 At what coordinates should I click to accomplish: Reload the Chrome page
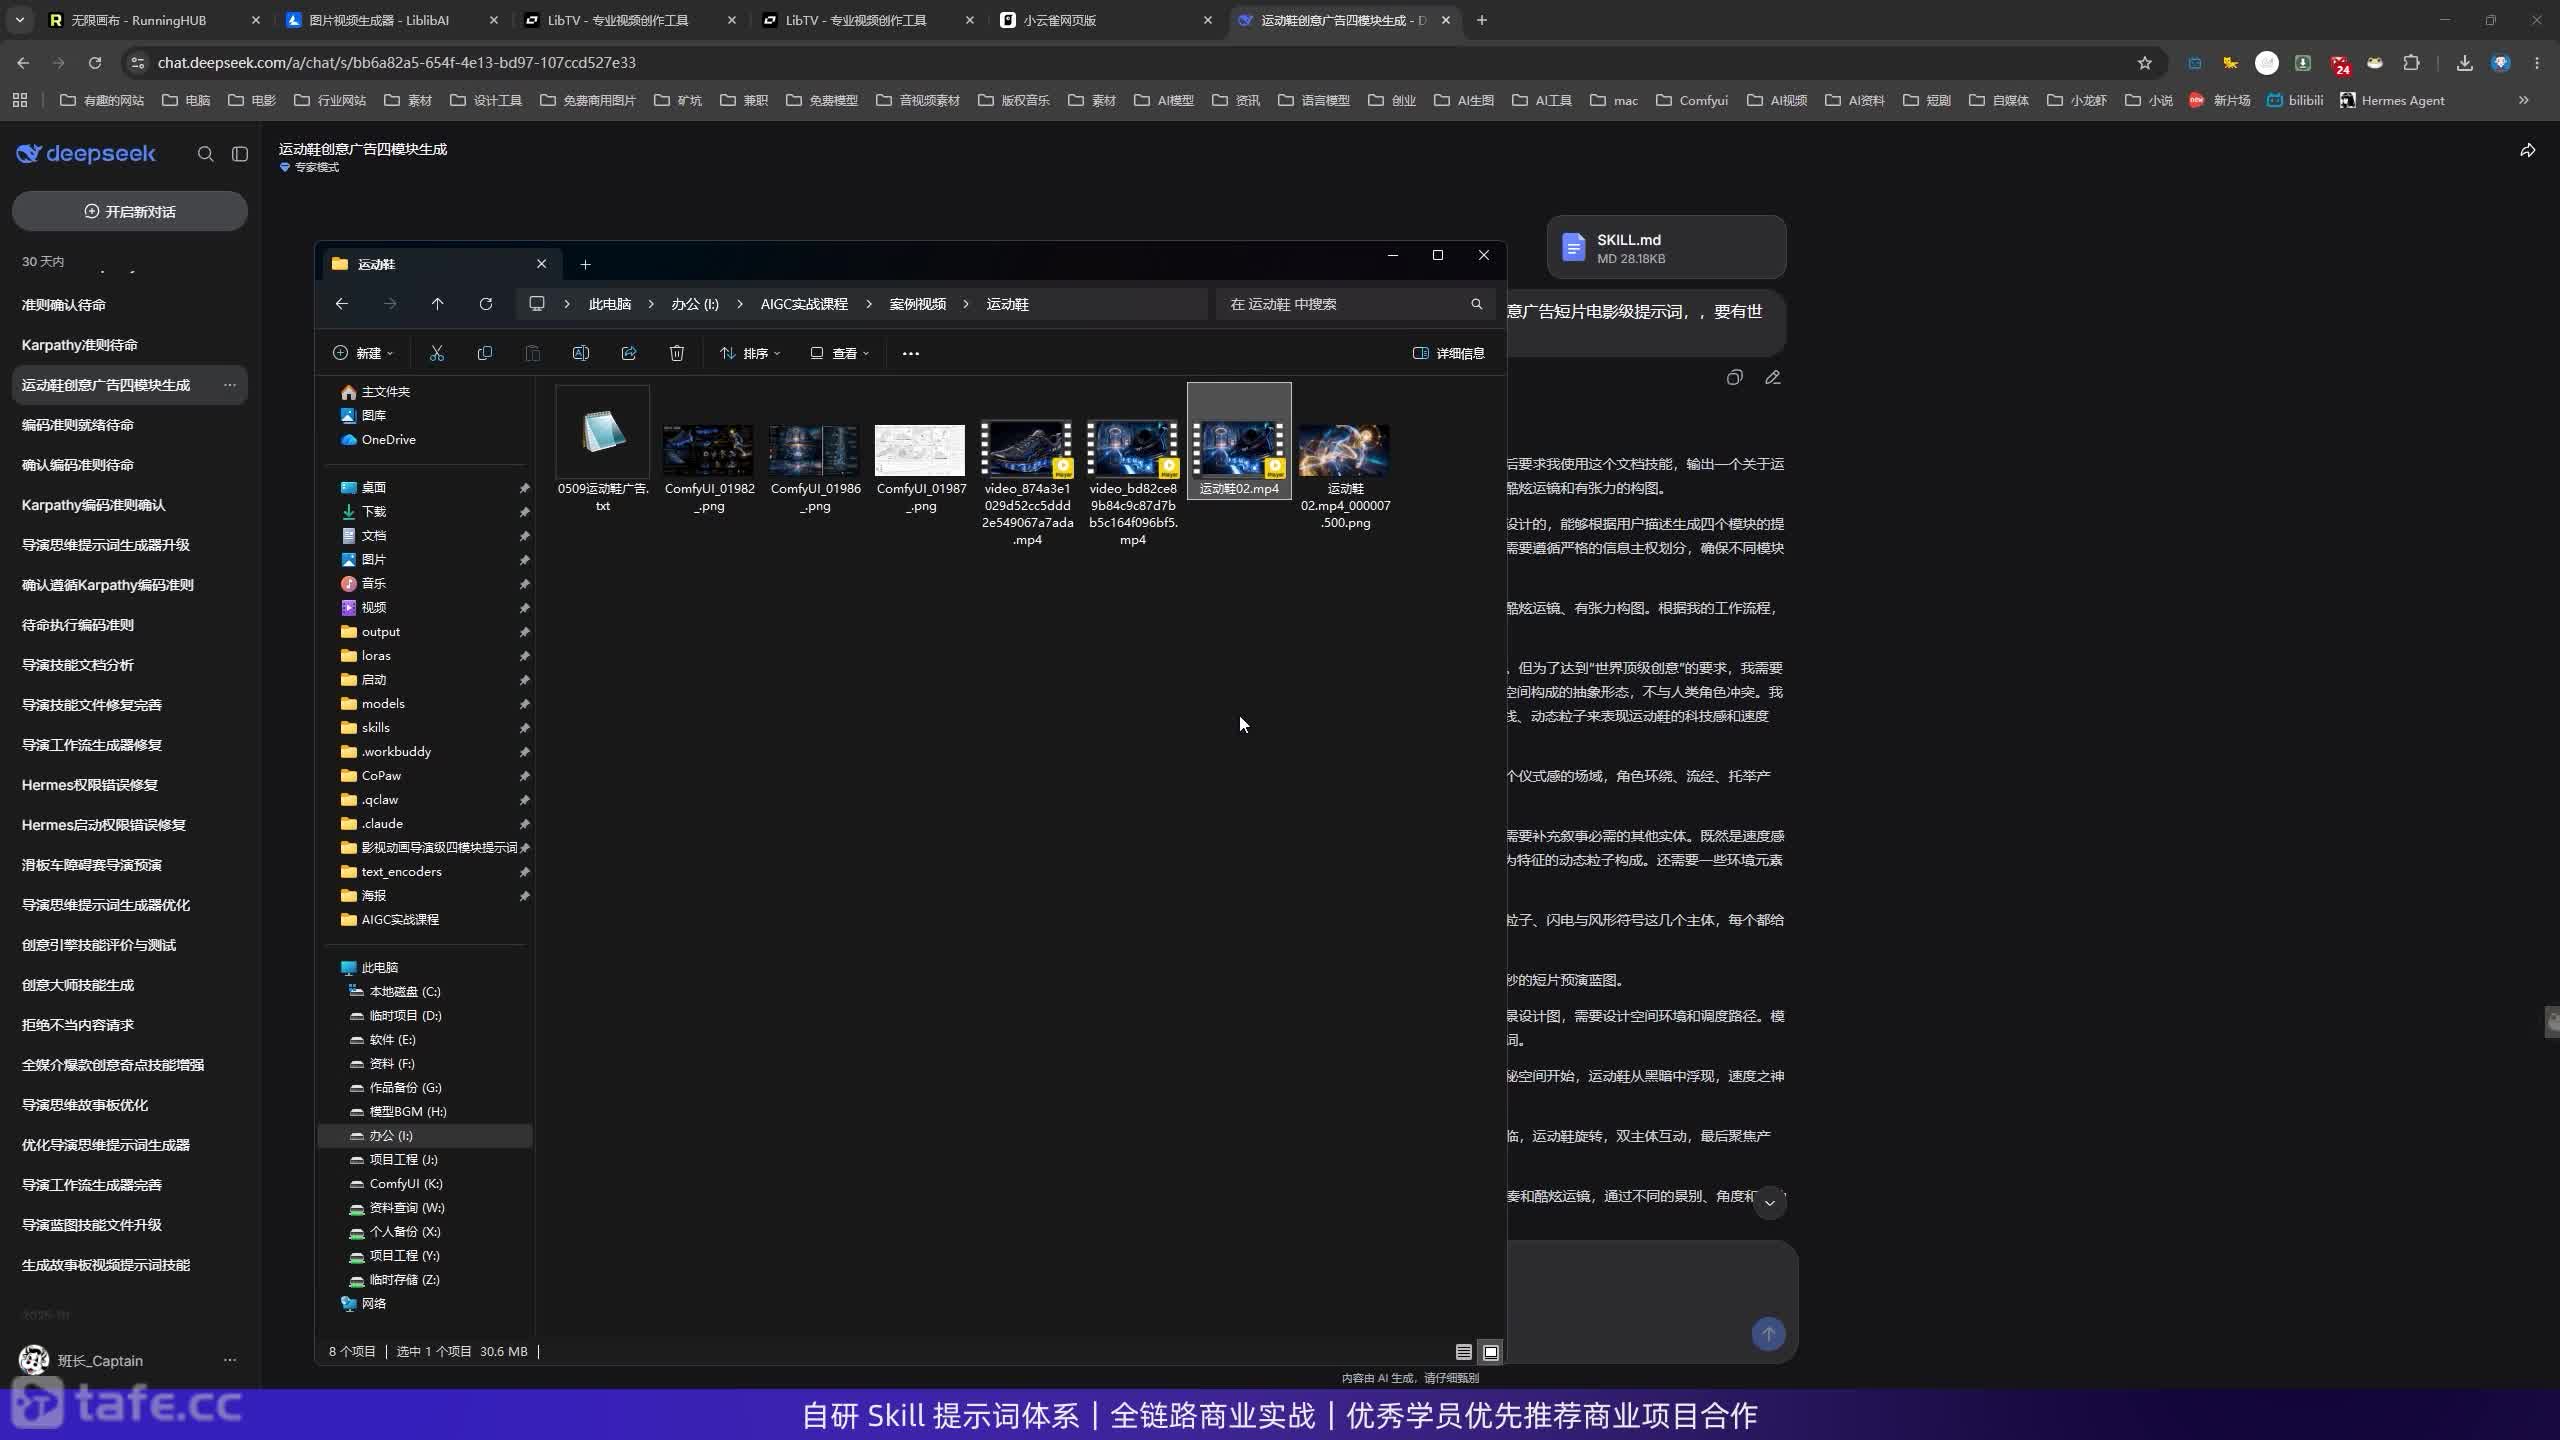(95, 63)
